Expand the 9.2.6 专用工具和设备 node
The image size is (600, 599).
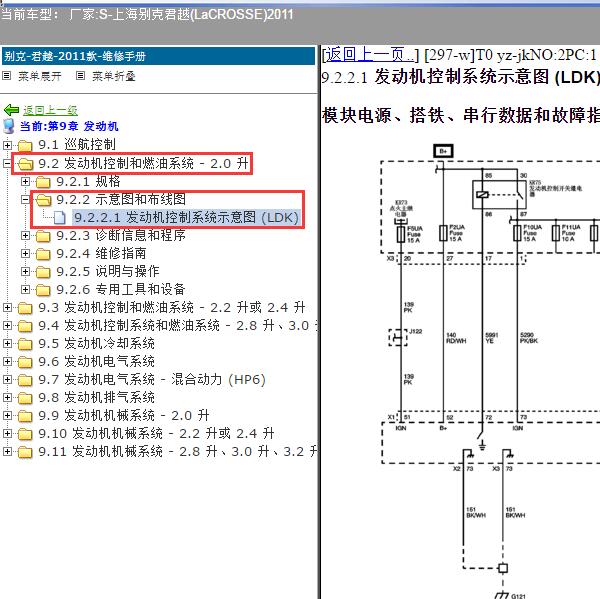[25, 289]
